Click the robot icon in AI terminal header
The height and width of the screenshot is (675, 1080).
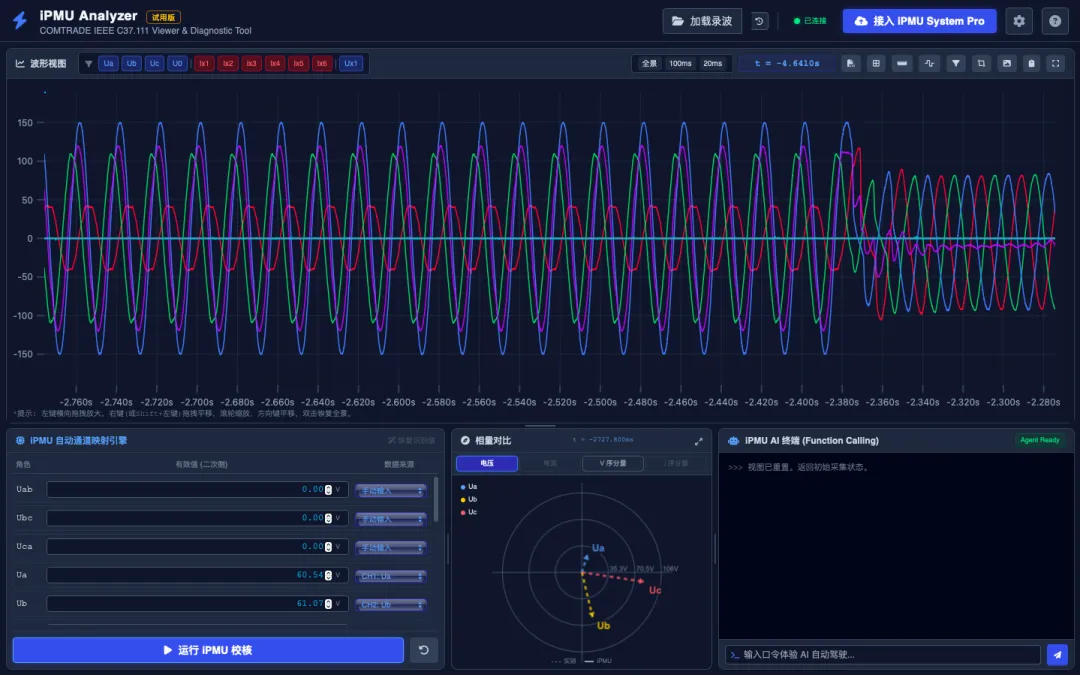point(734,441)
